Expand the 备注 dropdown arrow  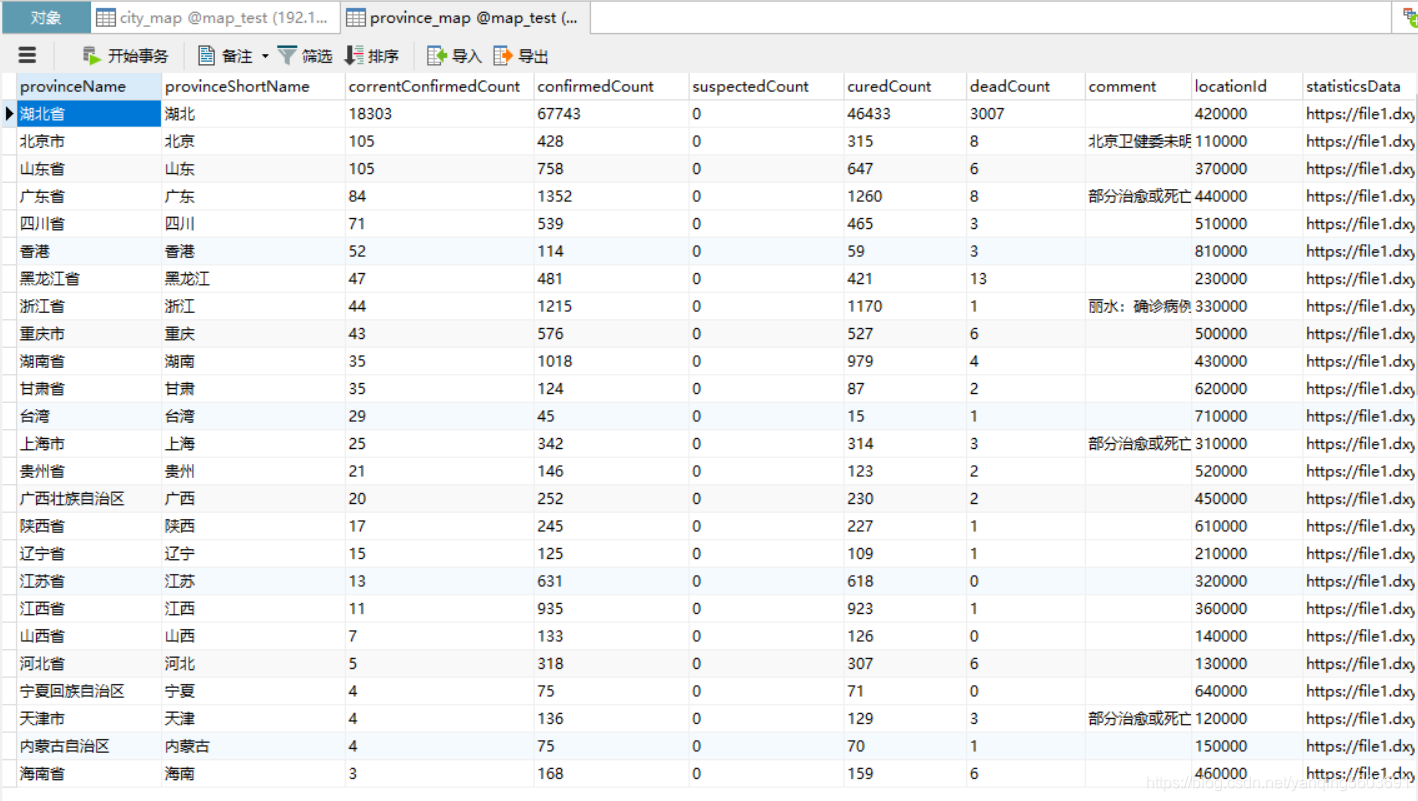click(x=265, y=57)
